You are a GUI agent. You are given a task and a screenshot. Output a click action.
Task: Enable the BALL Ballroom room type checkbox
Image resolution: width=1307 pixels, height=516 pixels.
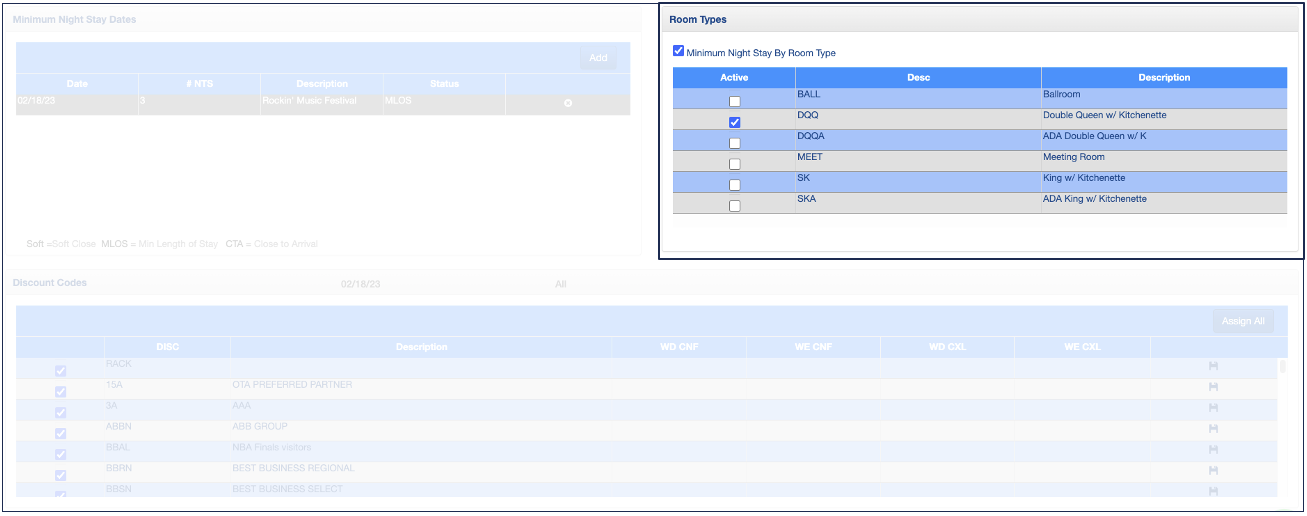(735, 102)
